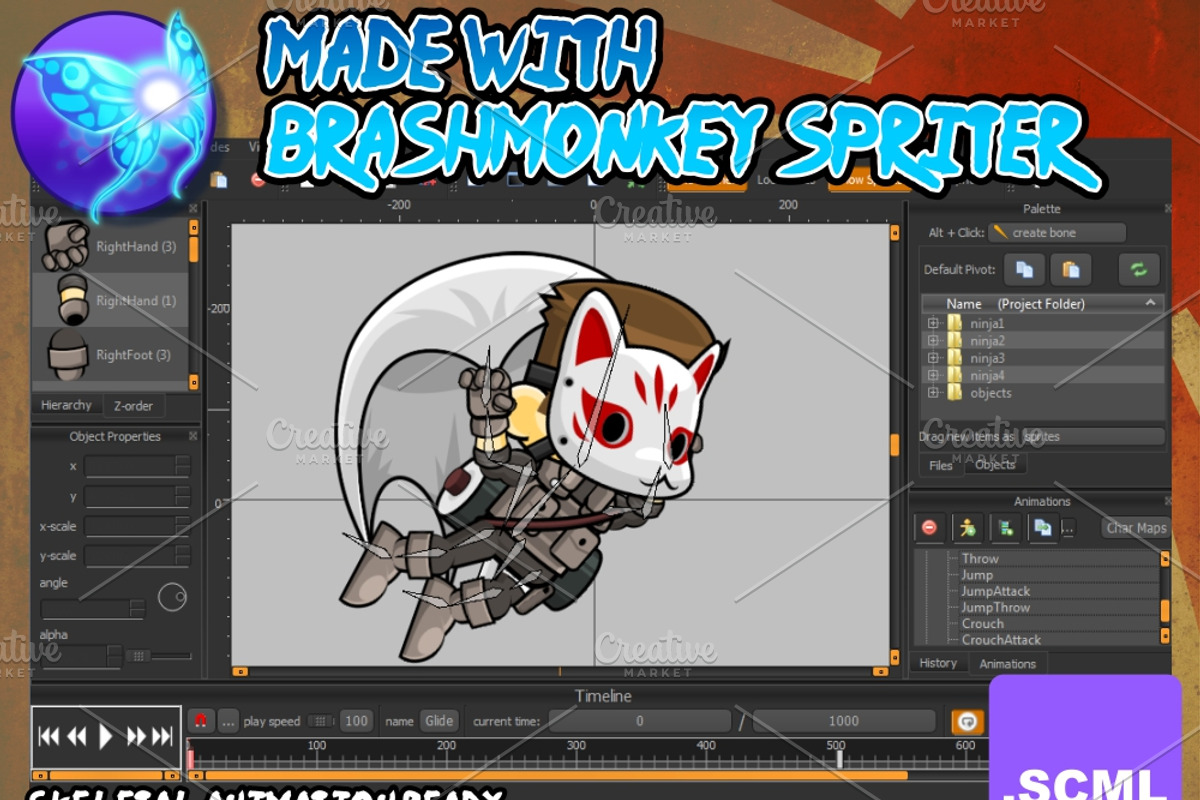This screenshot has width=1200, height=800.
Task: Switch to the Animations tab
Action: 1008,664
